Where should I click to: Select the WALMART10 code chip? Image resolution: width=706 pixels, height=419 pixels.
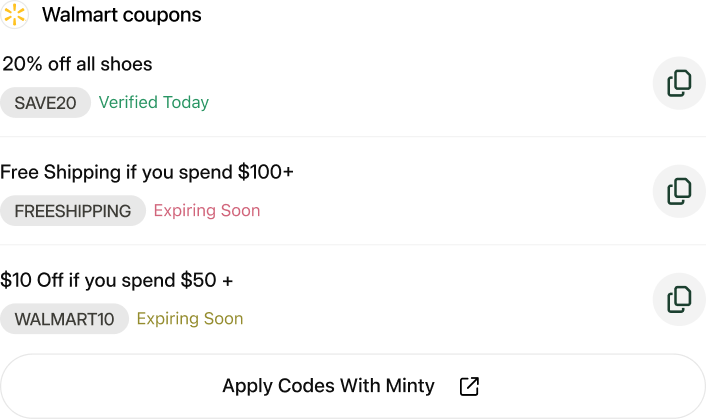click(64, 319)
